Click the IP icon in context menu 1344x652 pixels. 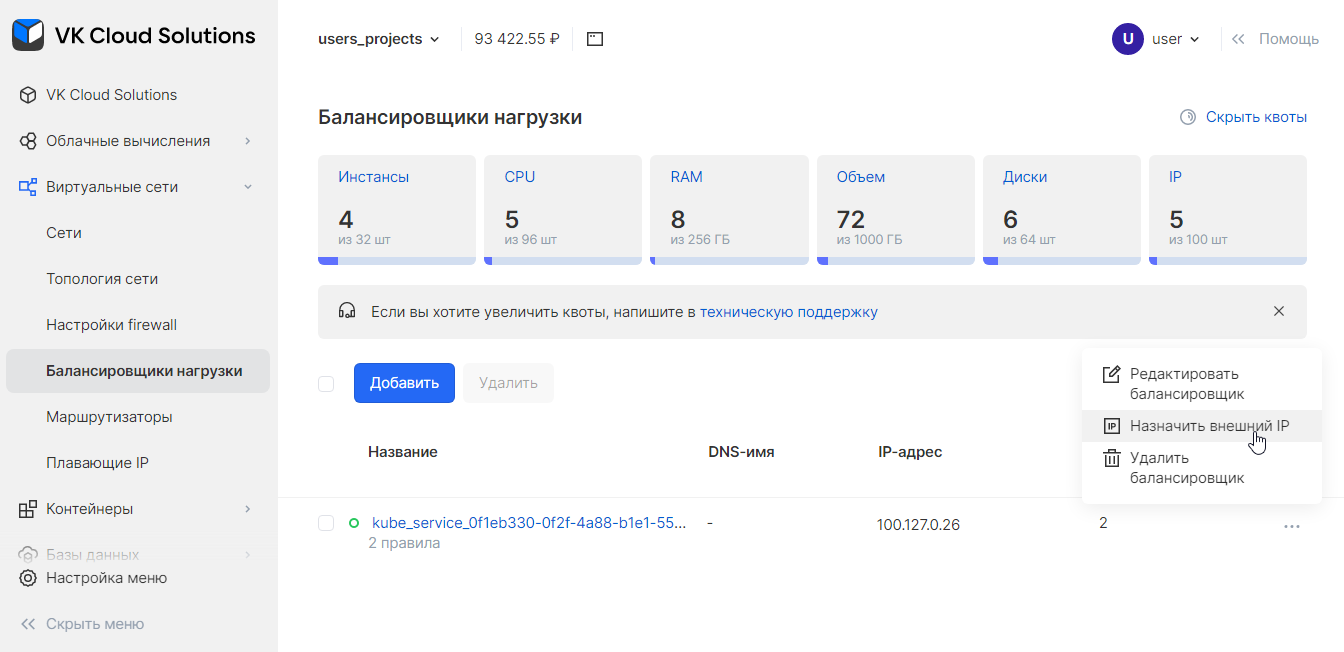tap(1111, 426)
